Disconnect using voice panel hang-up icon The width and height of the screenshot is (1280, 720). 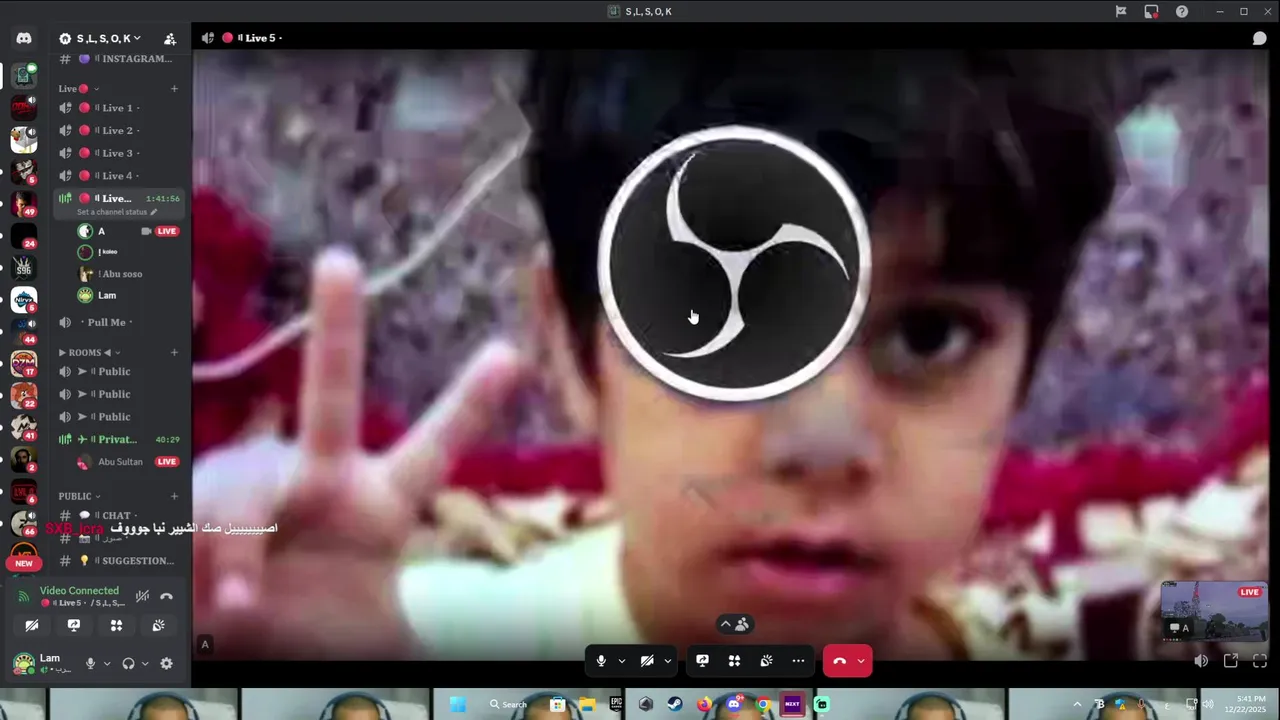coord(166,596)
